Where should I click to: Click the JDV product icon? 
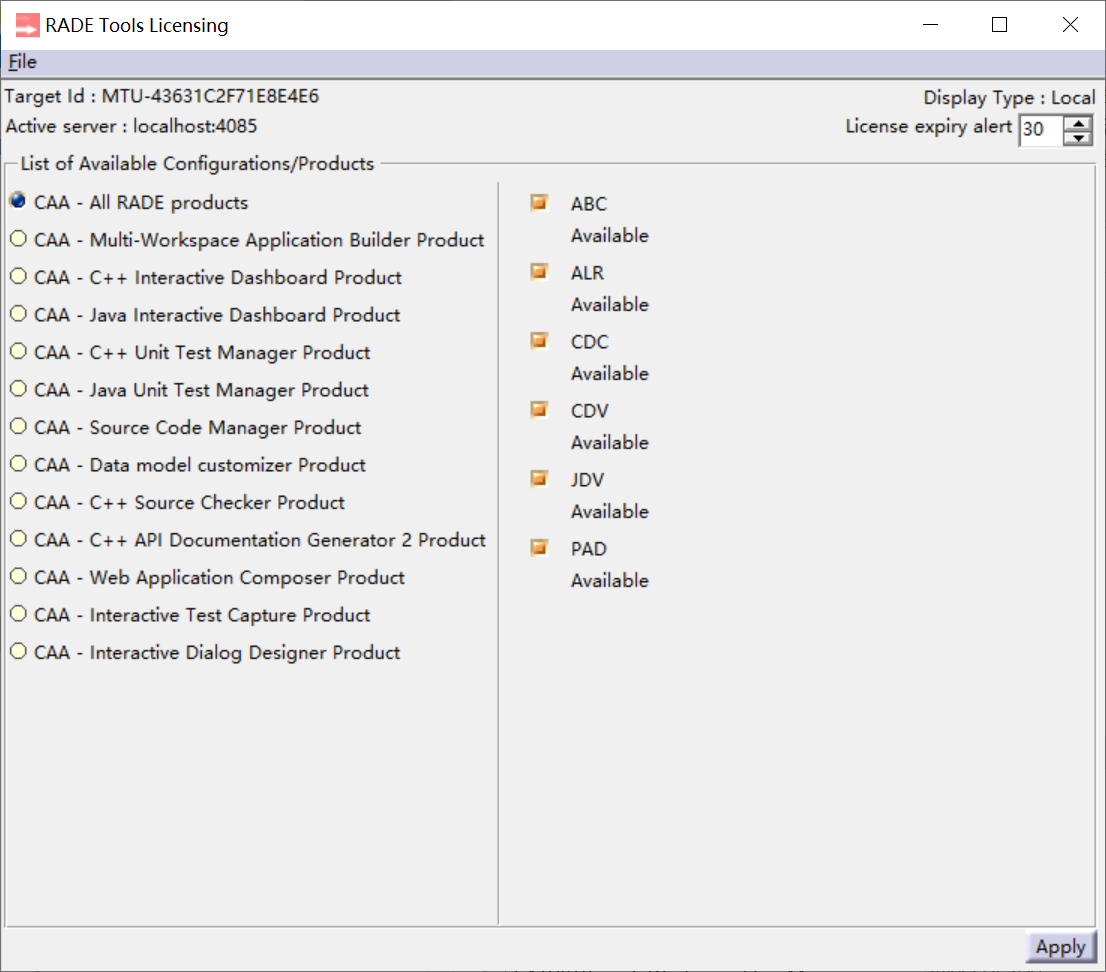click(539, 478)
